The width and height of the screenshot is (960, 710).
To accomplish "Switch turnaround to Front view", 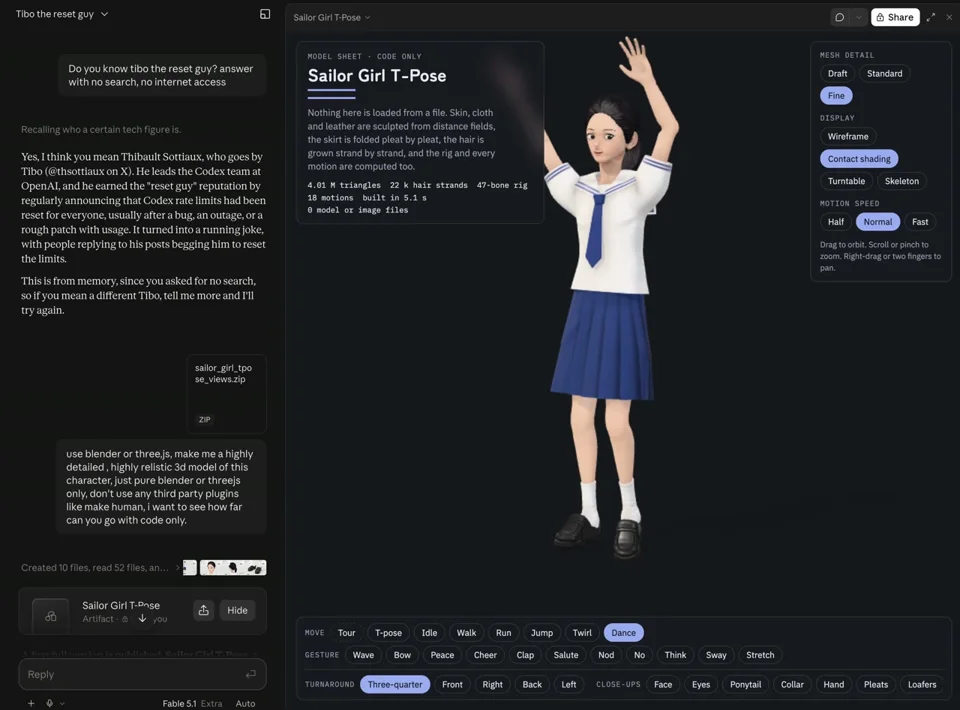I will point(452,684).
